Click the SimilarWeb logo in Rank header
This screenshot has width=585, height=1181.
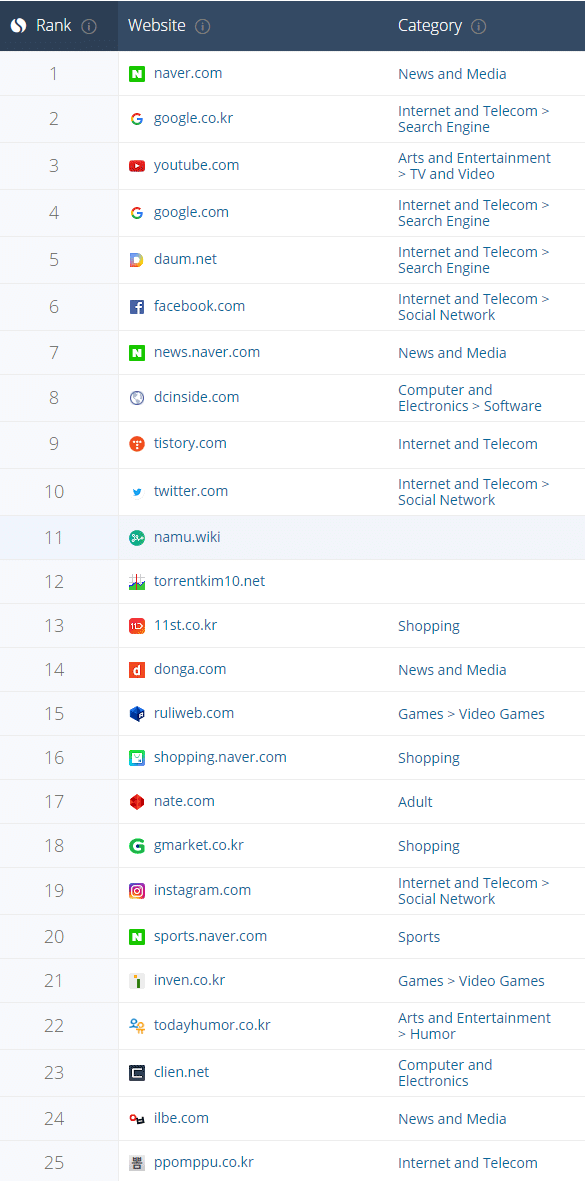tap(19, 26)
